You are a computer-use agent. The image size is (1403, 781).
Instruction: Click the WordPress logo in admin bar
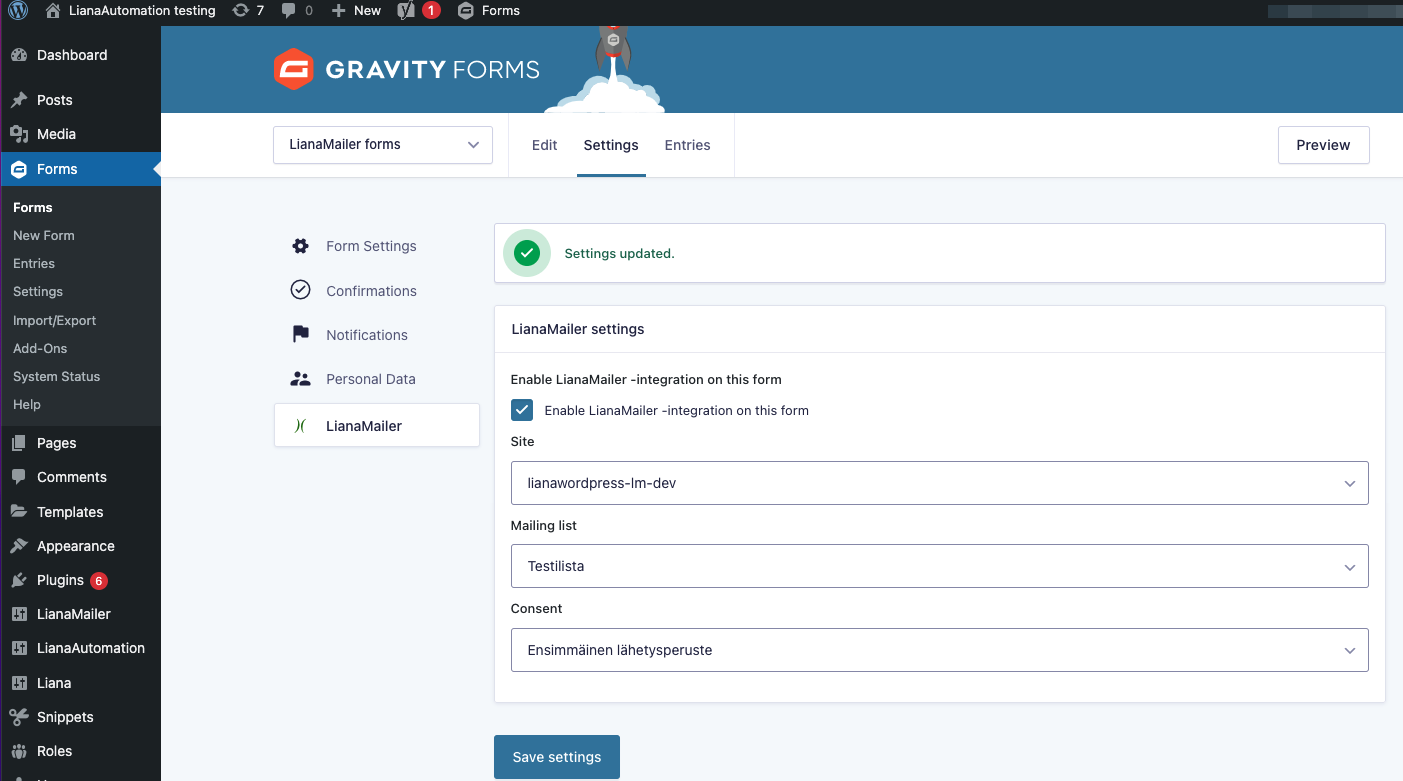coord(18,11)
